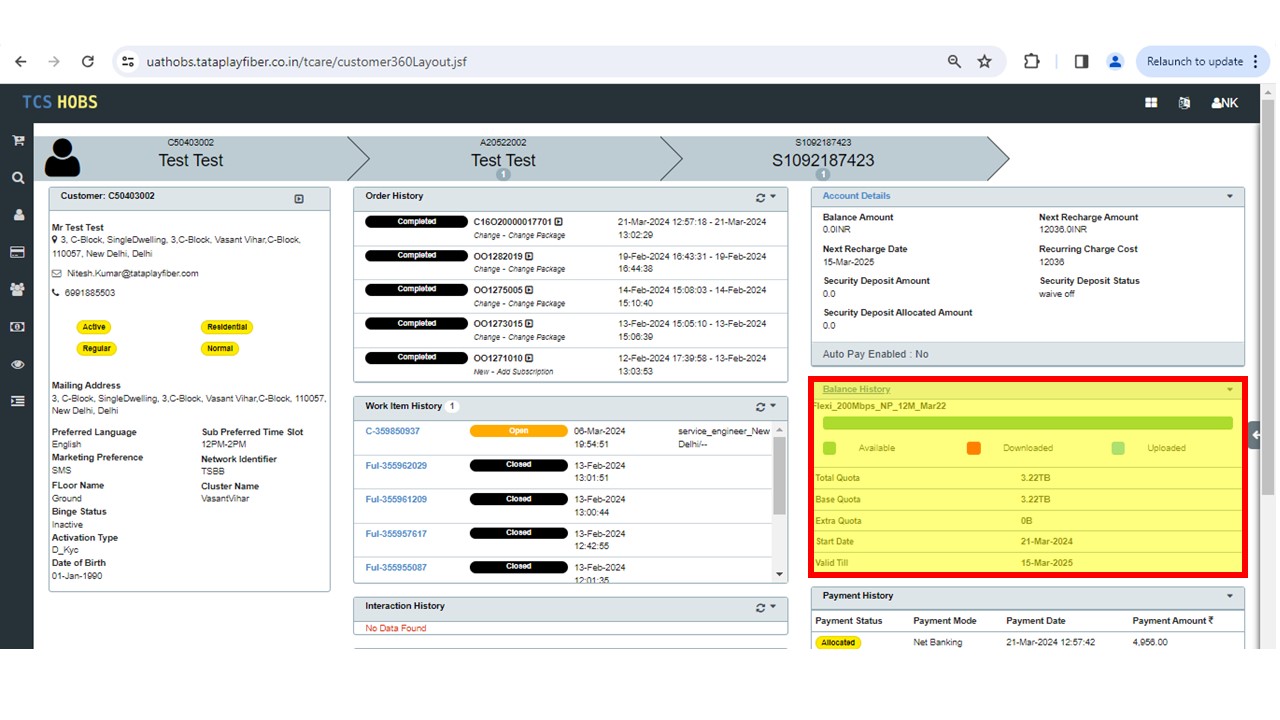Refresh the Work Item History panel
The image size is (1280, 720).
click(x=760, y=407)
